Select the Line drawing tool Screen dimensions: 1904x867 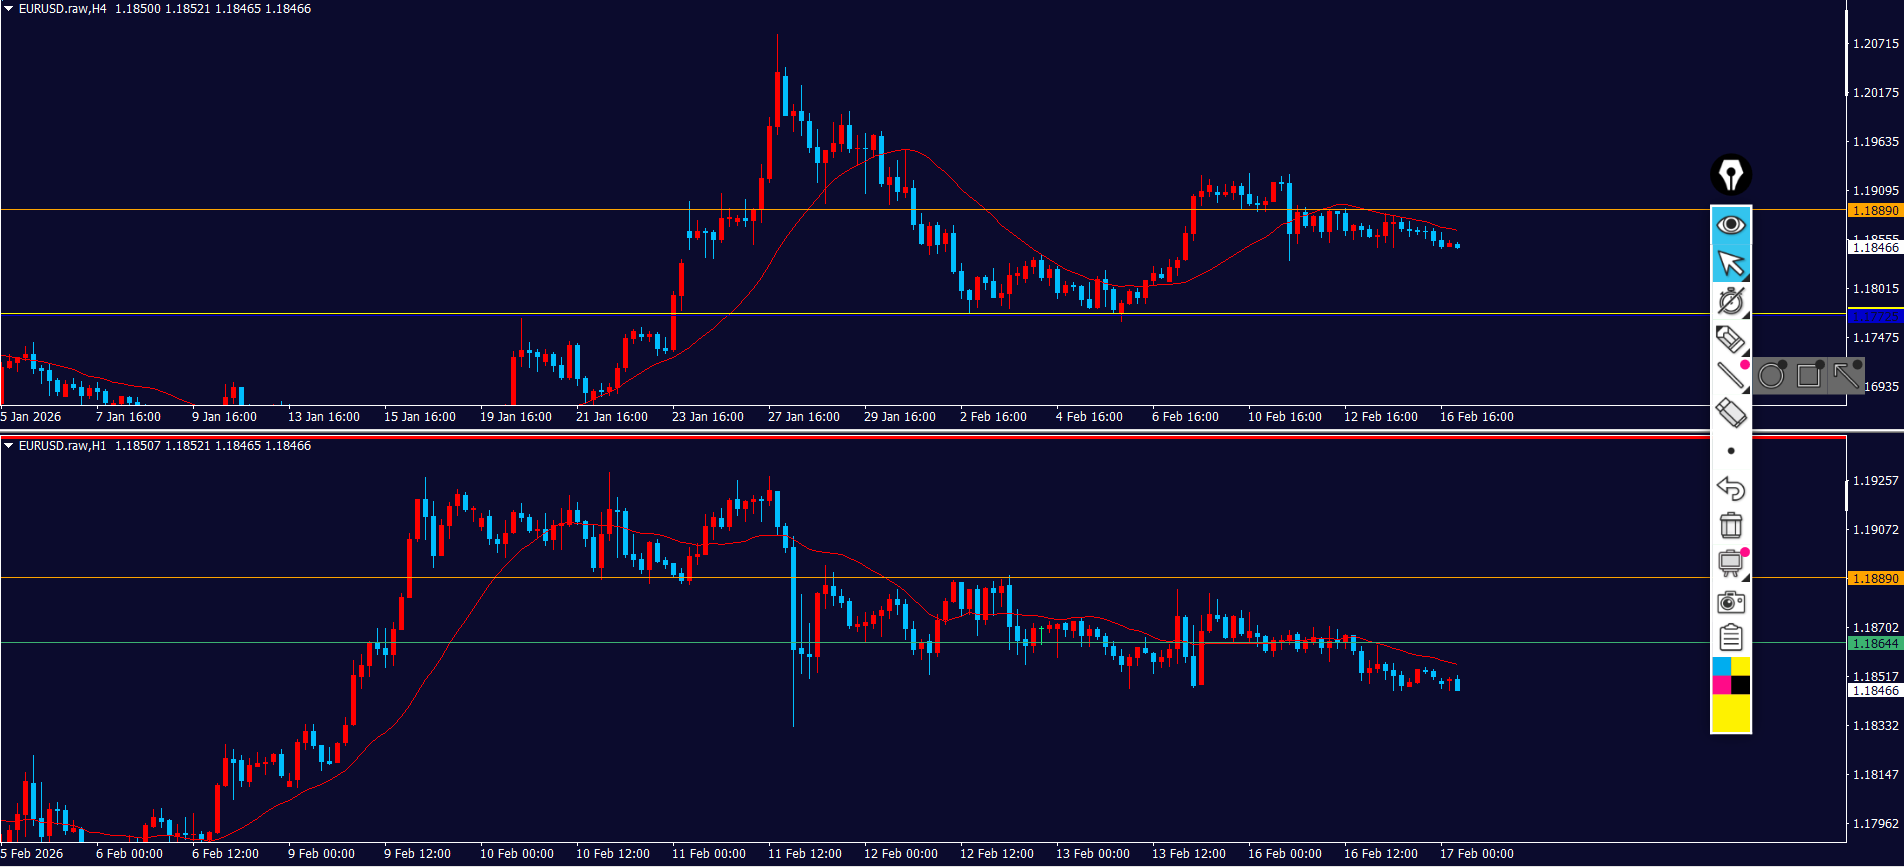tap(1731, 376)
